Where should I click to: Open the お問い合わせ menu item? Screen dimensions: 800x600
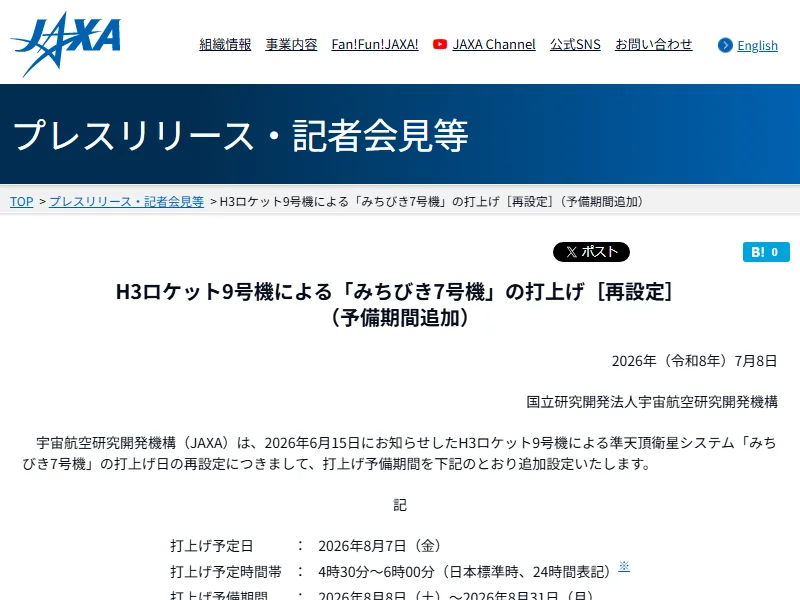(x=654, y=44)
